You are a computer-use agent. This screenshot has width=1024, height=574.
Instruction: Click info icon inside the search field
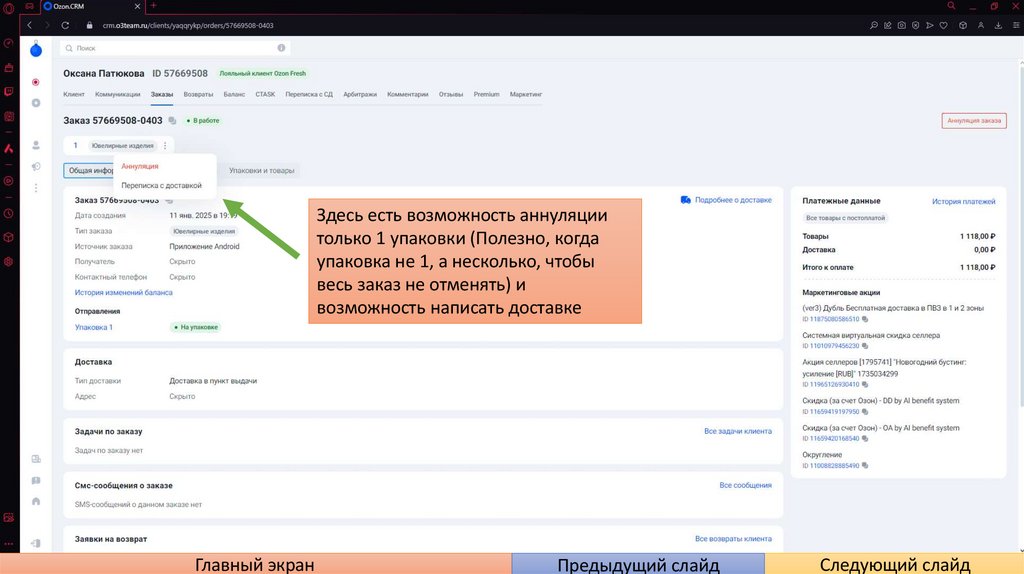(281, 48)
